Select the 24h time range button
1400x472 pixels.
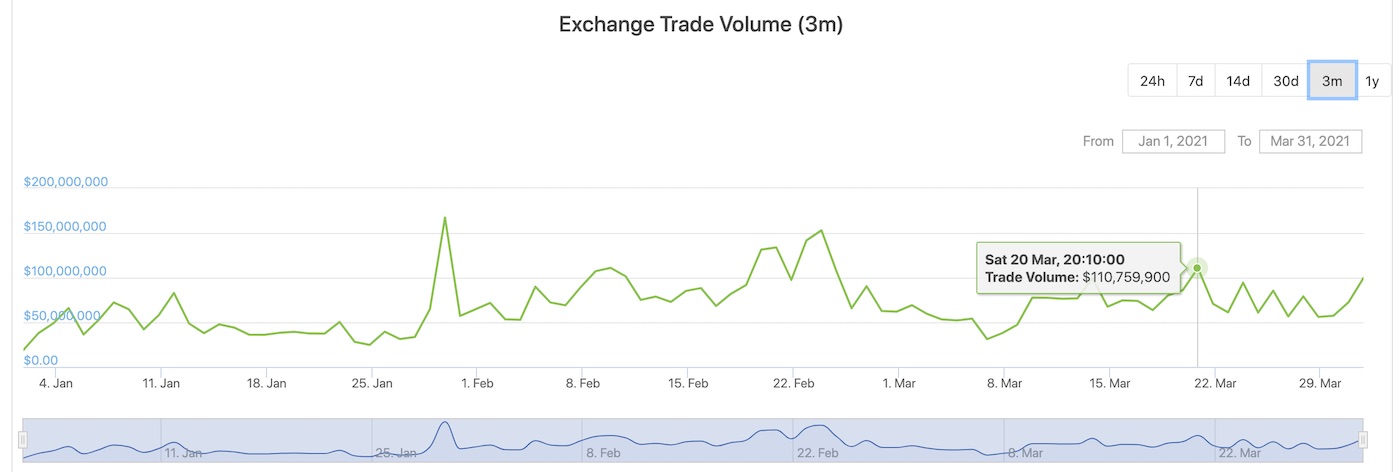click(1152, 81)
